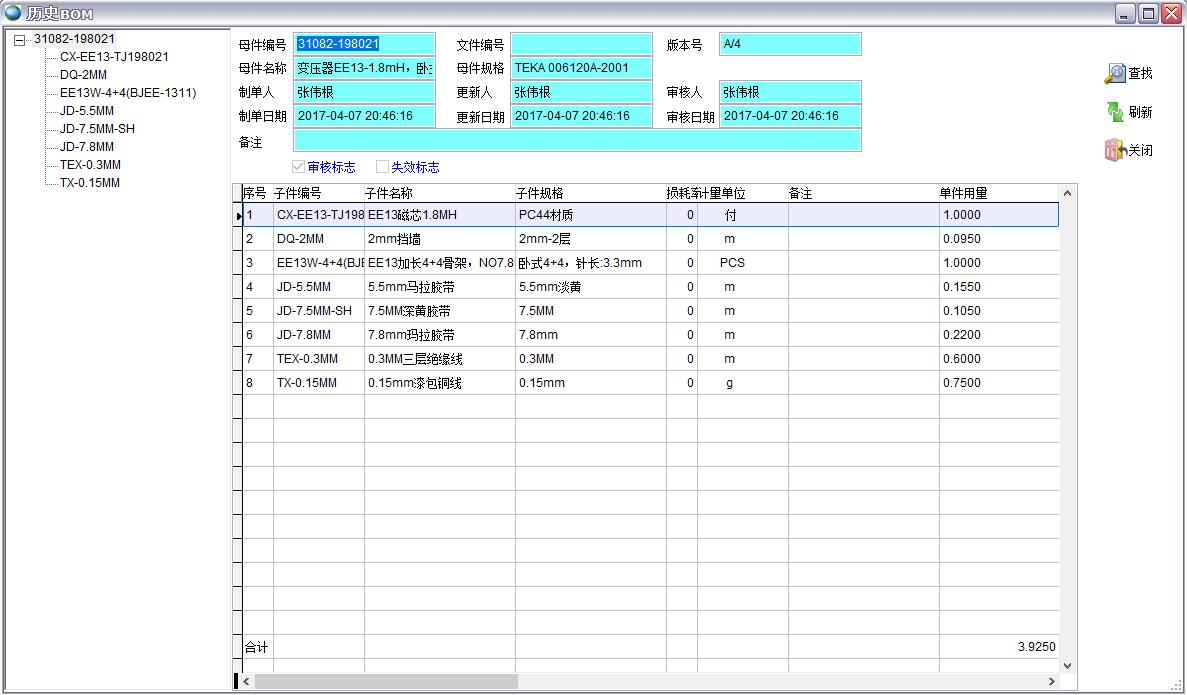Click the 关闭 exit door icon
This screenshot has width=1187, height=695.
click(x=1115, y=150)
